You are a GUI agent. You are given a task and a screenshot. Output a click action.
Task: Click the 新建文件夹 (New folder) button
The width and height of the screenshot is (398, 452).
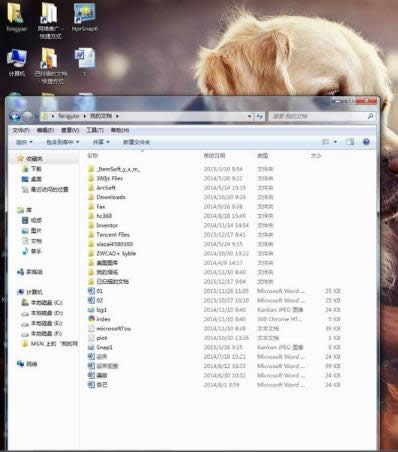click(136, 142)
